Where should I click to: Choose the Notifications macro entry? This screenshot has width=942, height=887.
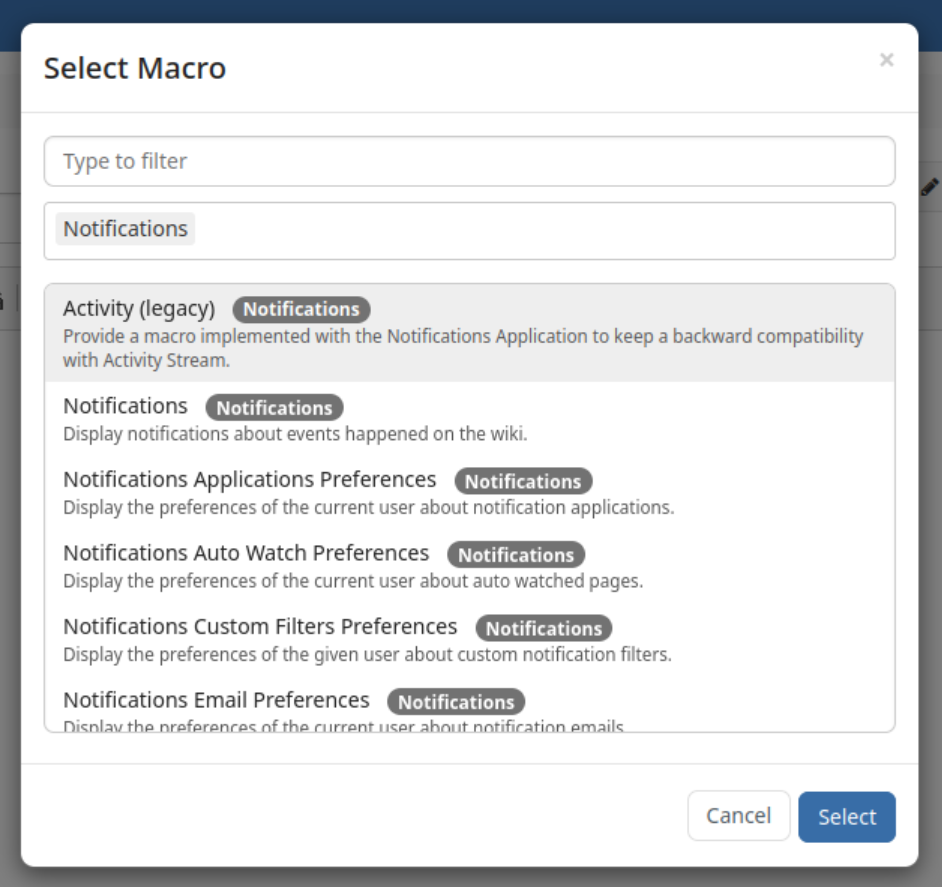pyautogui.click(x=469, y=419)
